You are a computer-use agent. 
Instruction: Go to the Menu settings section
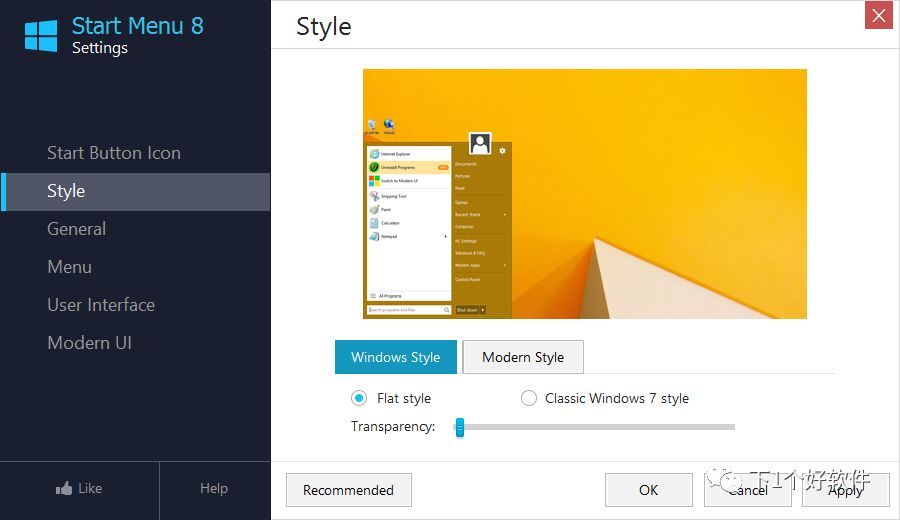[69, 267]
